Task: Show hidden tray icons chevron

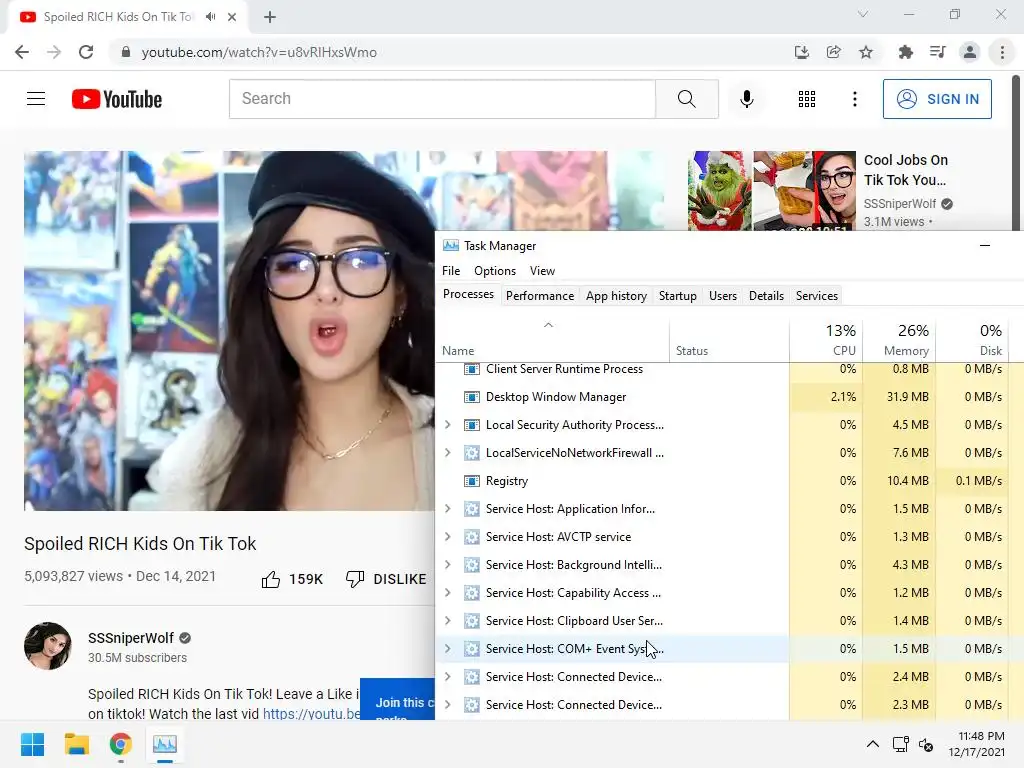Action: coord(872,744)
